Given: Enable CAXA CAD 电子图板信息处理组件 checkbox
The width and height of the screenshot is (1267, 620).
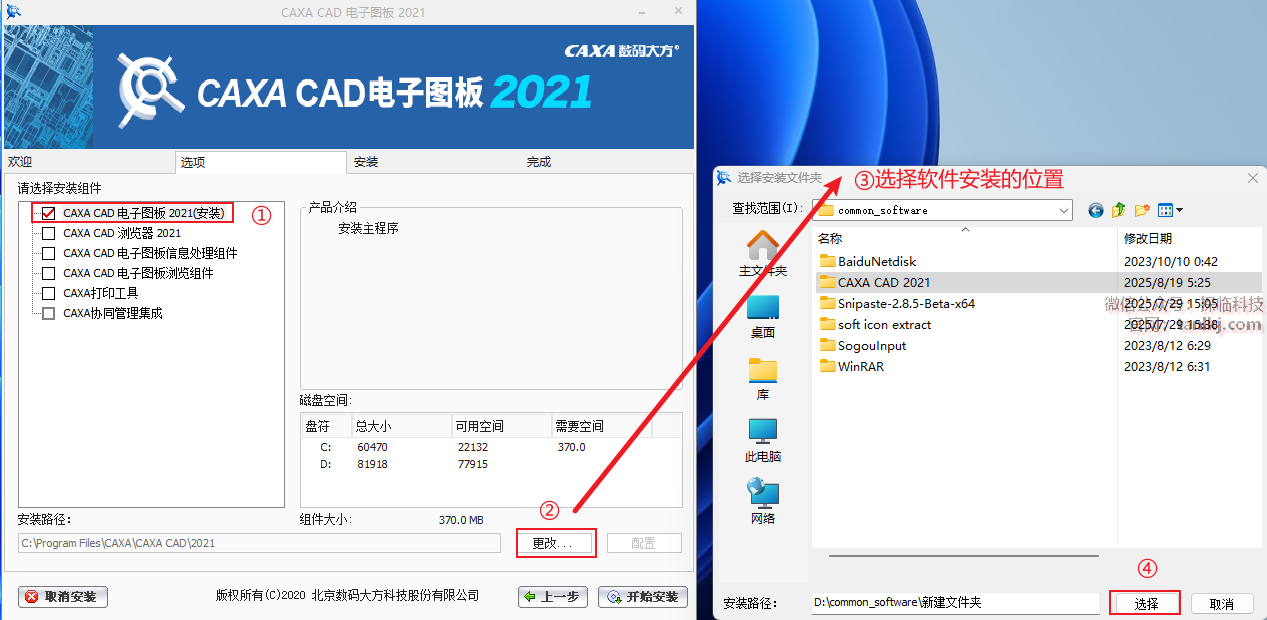Looking at the screenshot, I should (48, 253).
